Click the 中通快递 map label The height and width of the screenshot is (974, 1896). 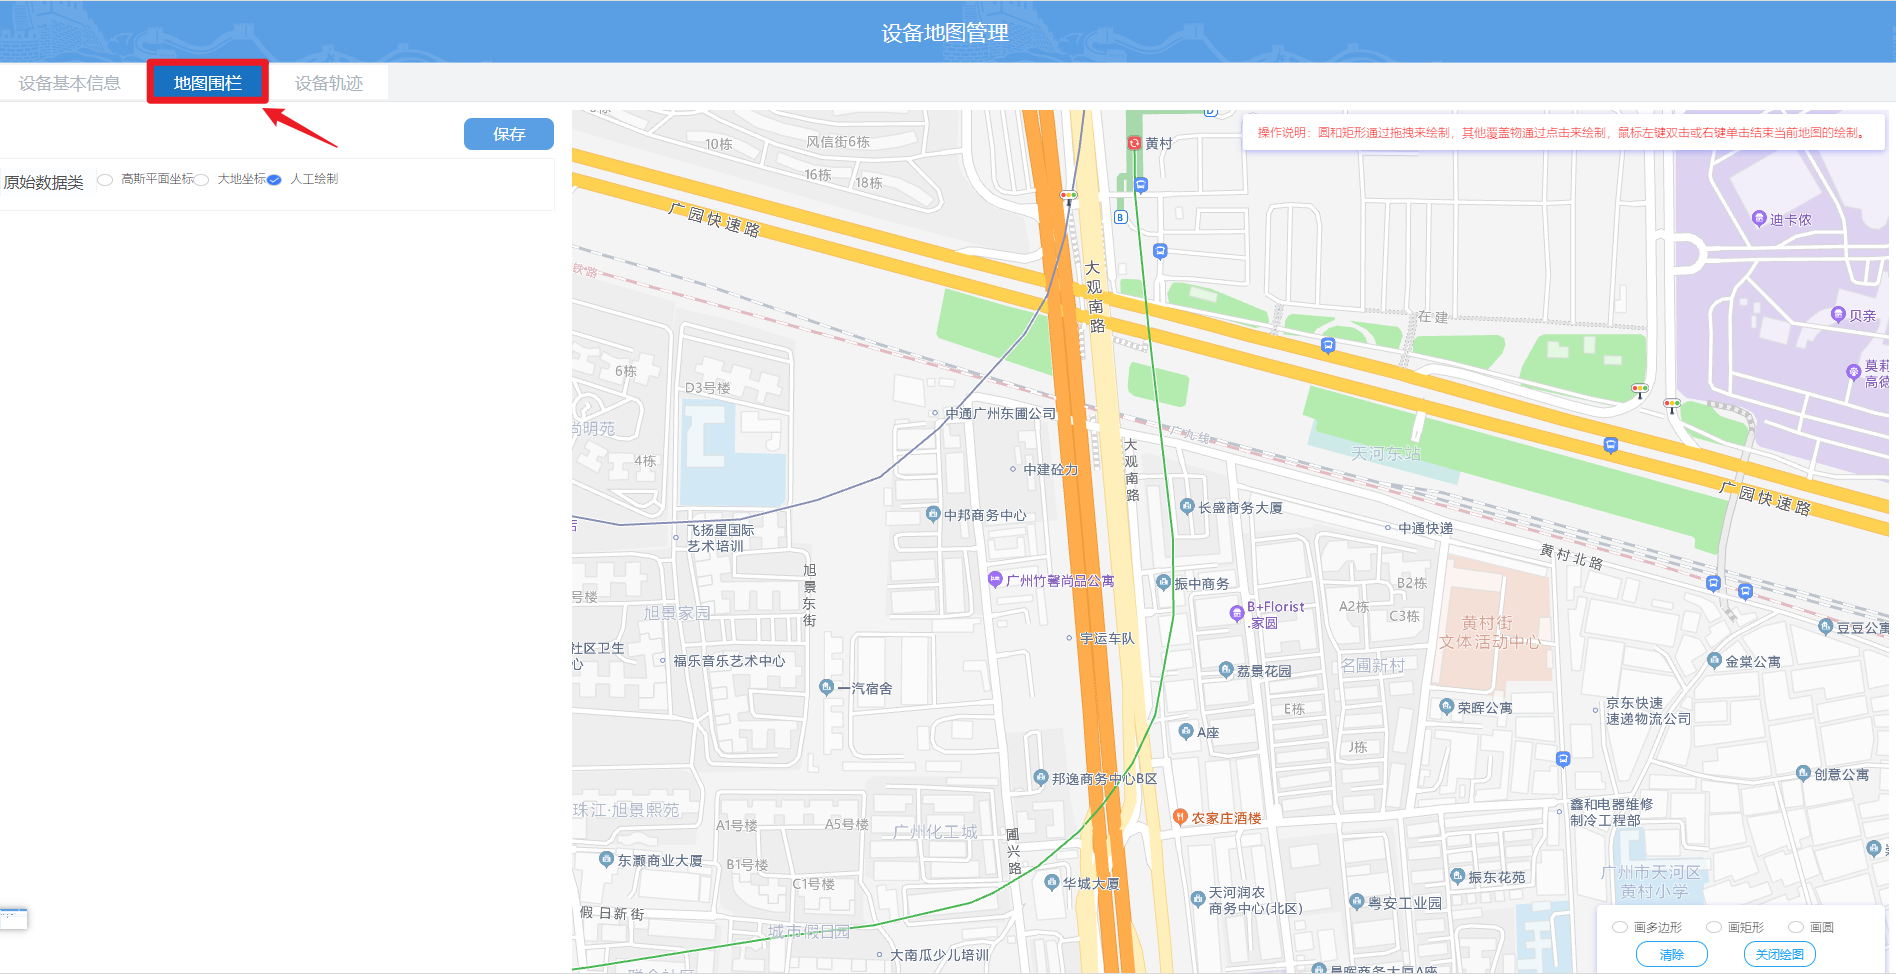tap(1426, 528)
